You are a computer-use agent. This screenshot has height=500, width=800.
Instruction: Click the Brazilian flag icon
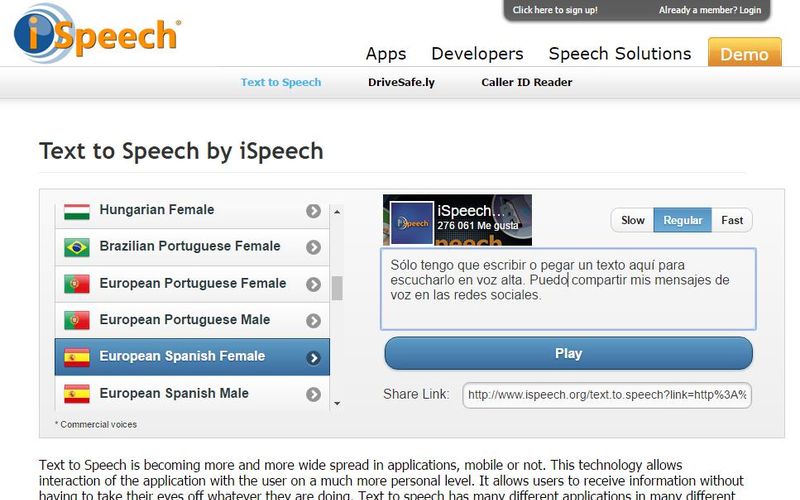pyautogui.click(x=77, y=247)
